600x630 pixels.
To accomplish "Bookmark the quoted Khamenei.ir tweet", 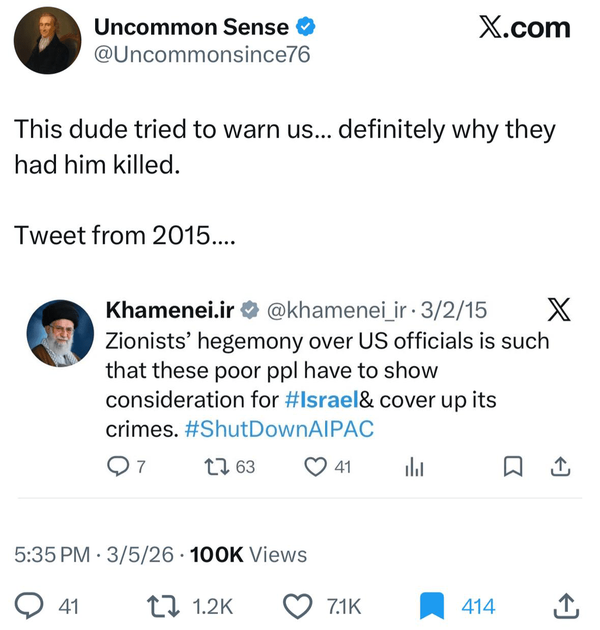I will [x=512, y=466].
